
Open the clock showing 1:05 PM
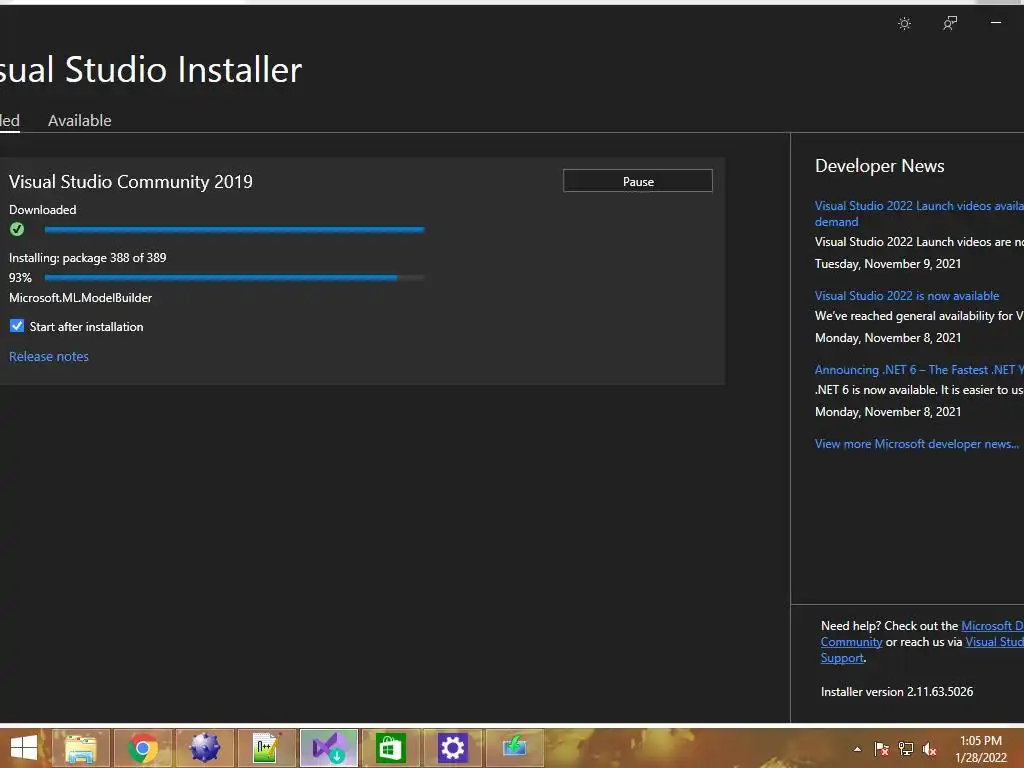tap(981, 749)
